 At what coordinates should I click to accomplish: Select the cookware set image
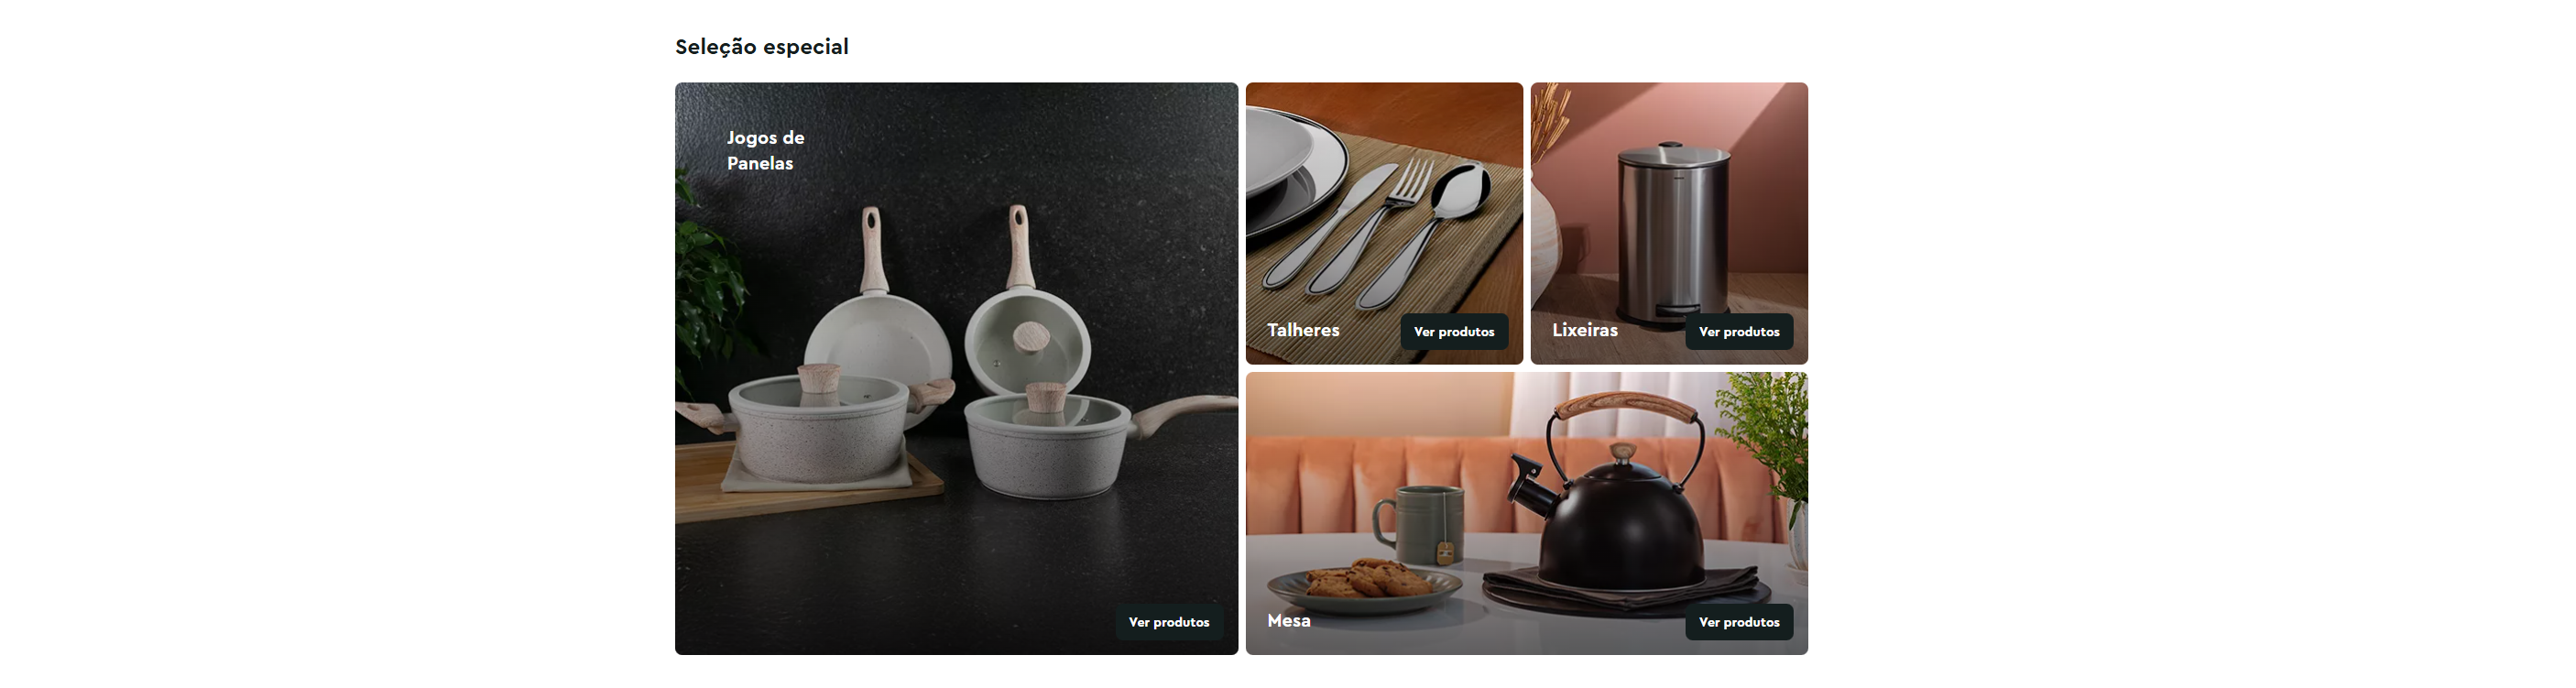tap(956, 369)
